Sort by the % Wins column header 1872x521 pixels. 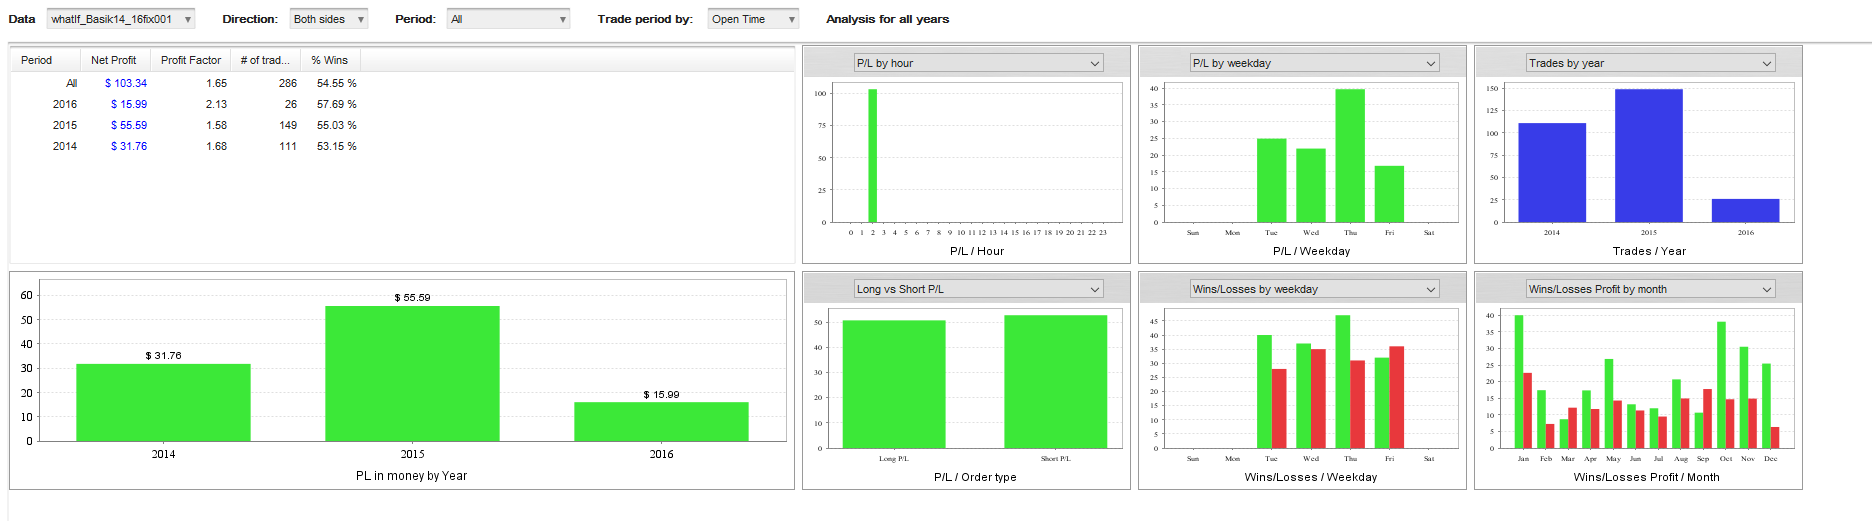pos(330,60)
